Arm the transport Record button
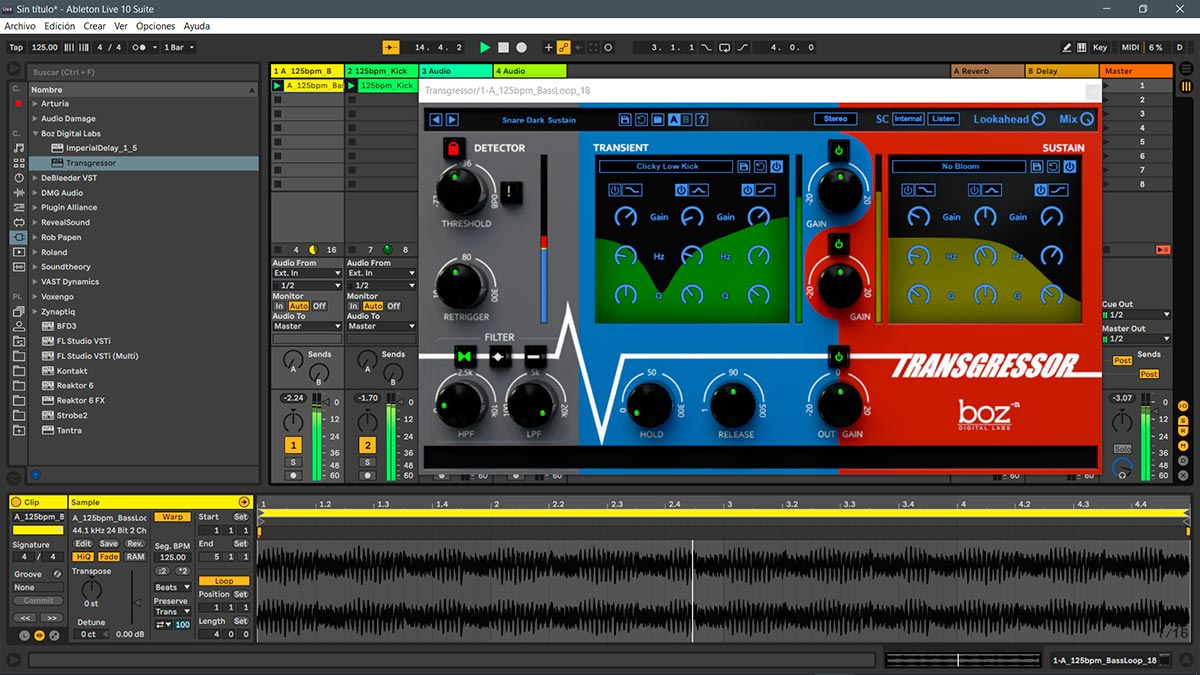This screenshot has width=1200, height=675. 521,47
